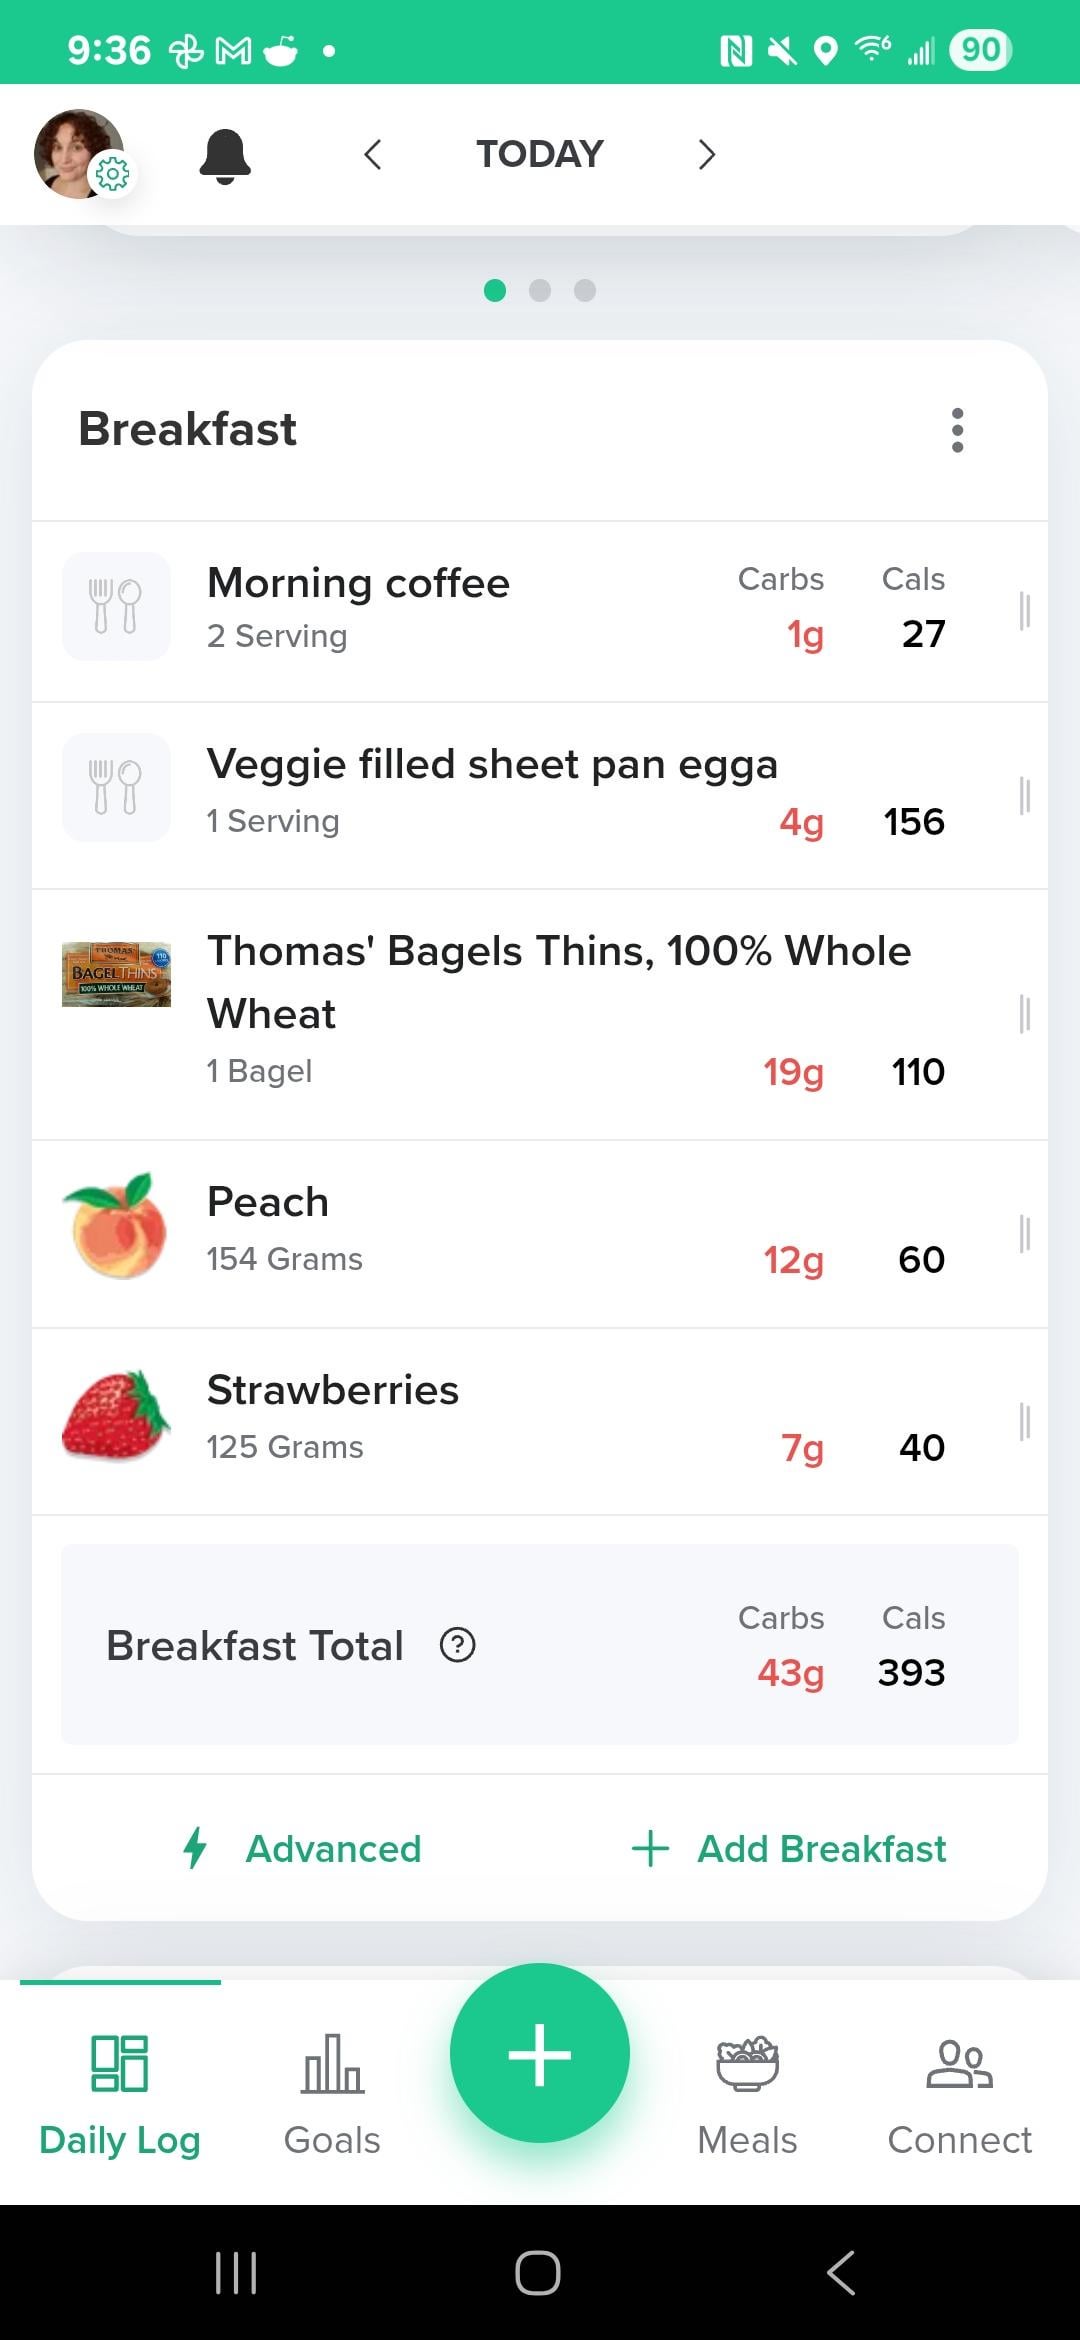The height and width of the screenshot is (2340, 1080).
Task: Tap the green plus add button
Action: point(540,2054)
